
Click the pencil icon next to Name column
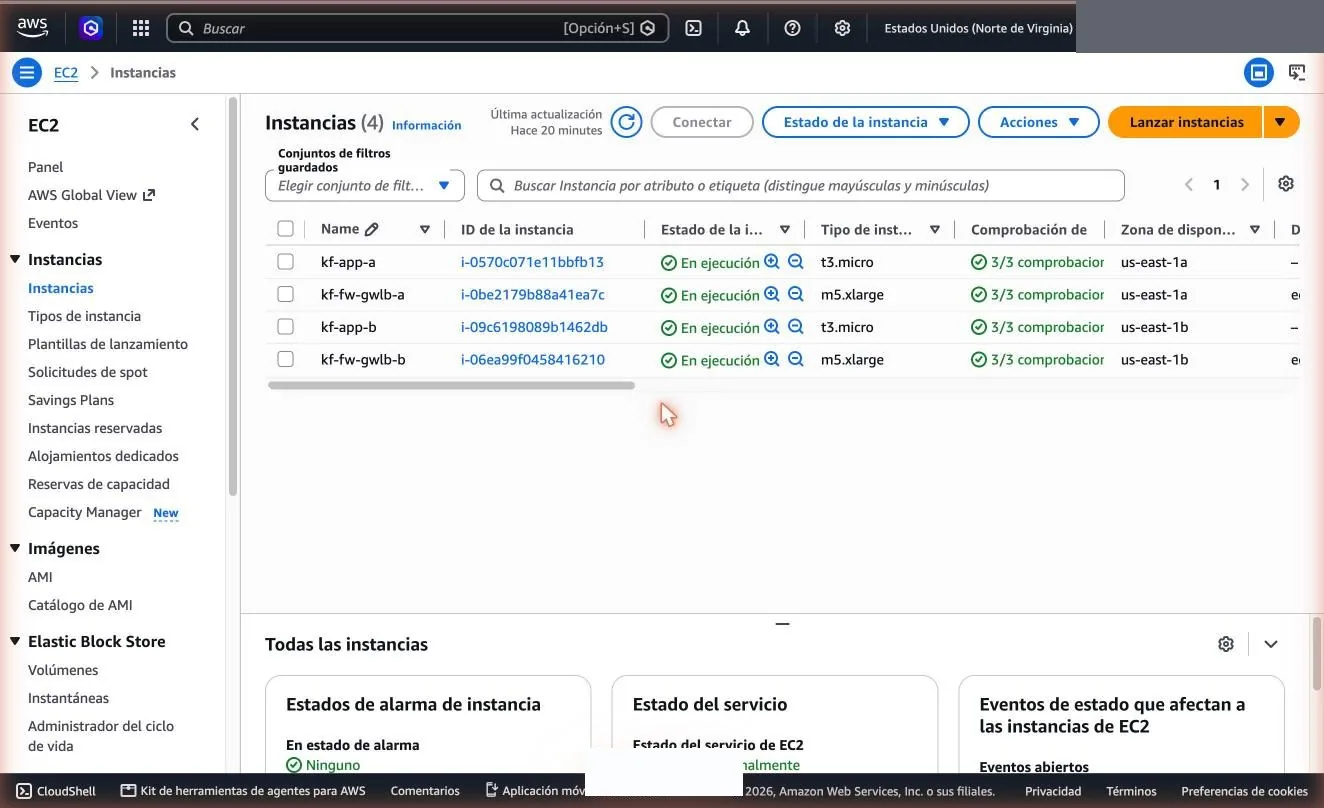click(372, 229)
